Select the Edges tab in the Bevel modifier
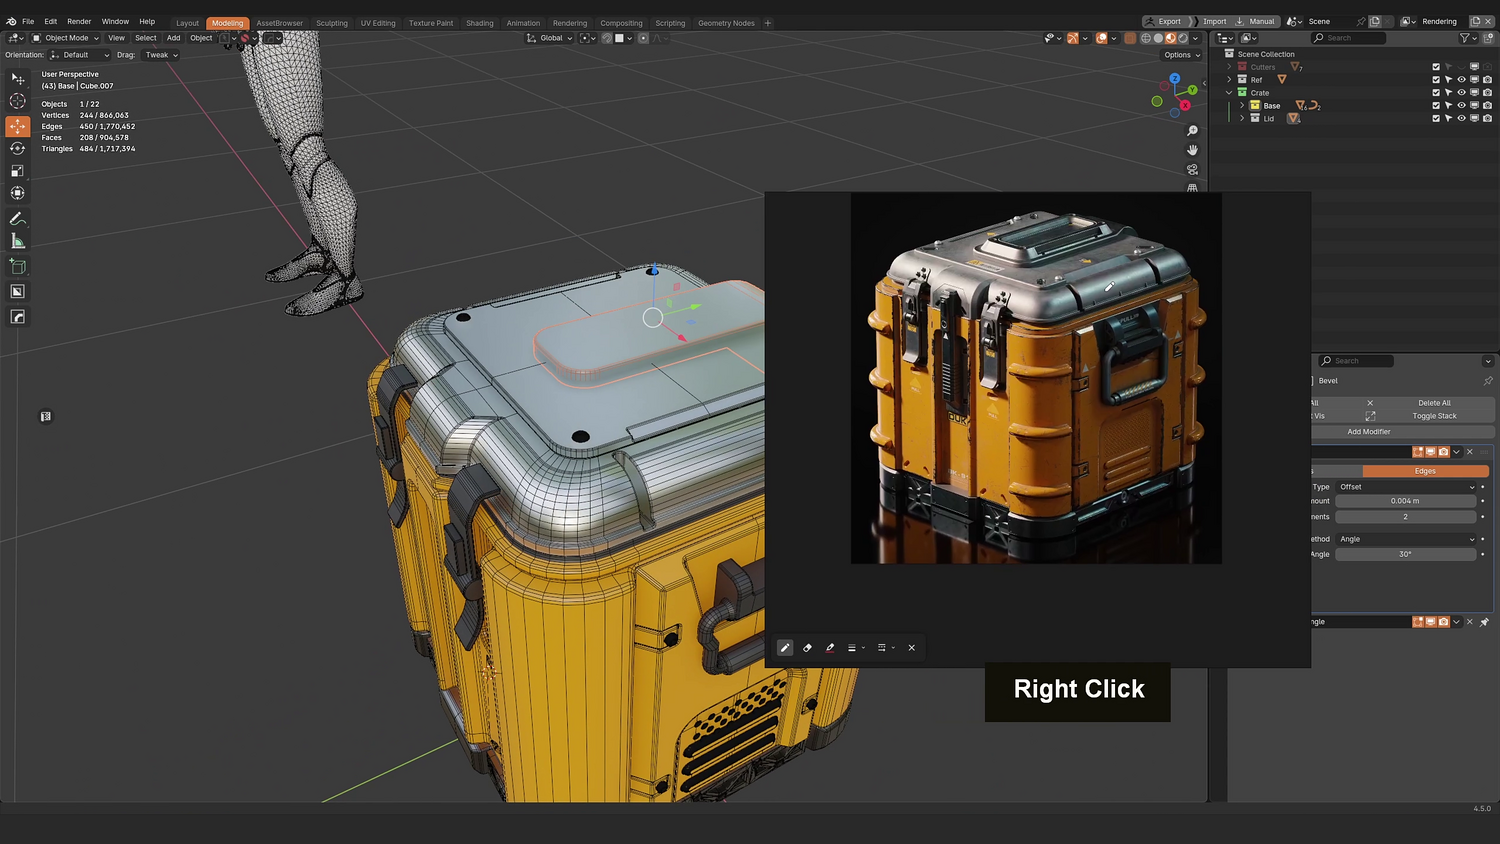 (1425, 471)
